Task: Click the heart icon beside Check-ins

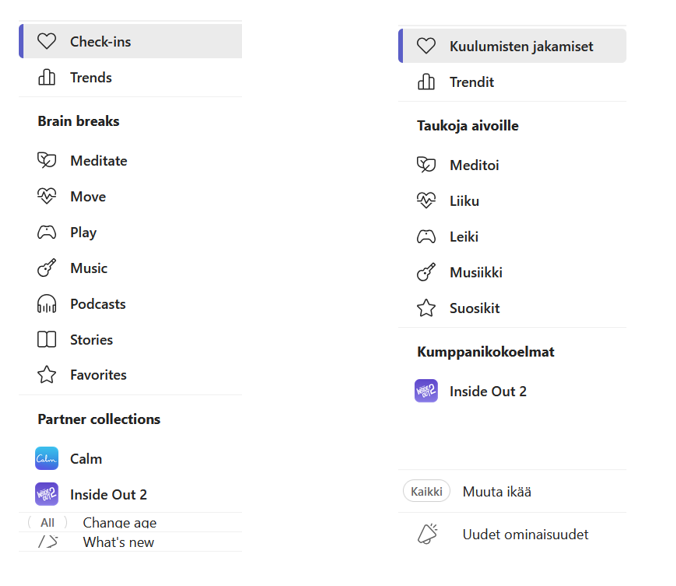Action: 47,42
